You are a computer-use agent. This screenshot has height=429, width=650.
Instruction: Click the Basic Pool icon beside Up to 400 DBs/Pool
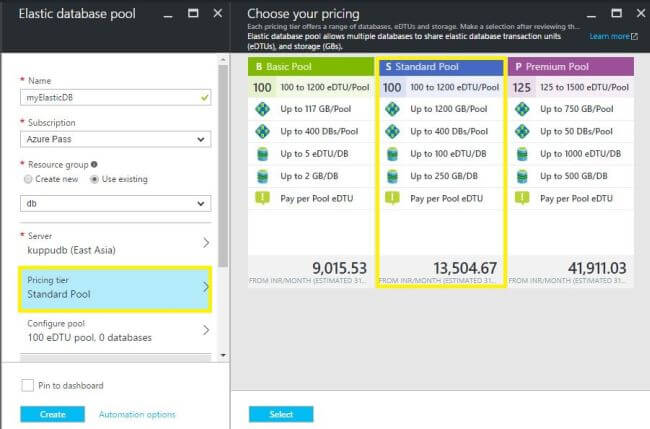tap(262, 131)
